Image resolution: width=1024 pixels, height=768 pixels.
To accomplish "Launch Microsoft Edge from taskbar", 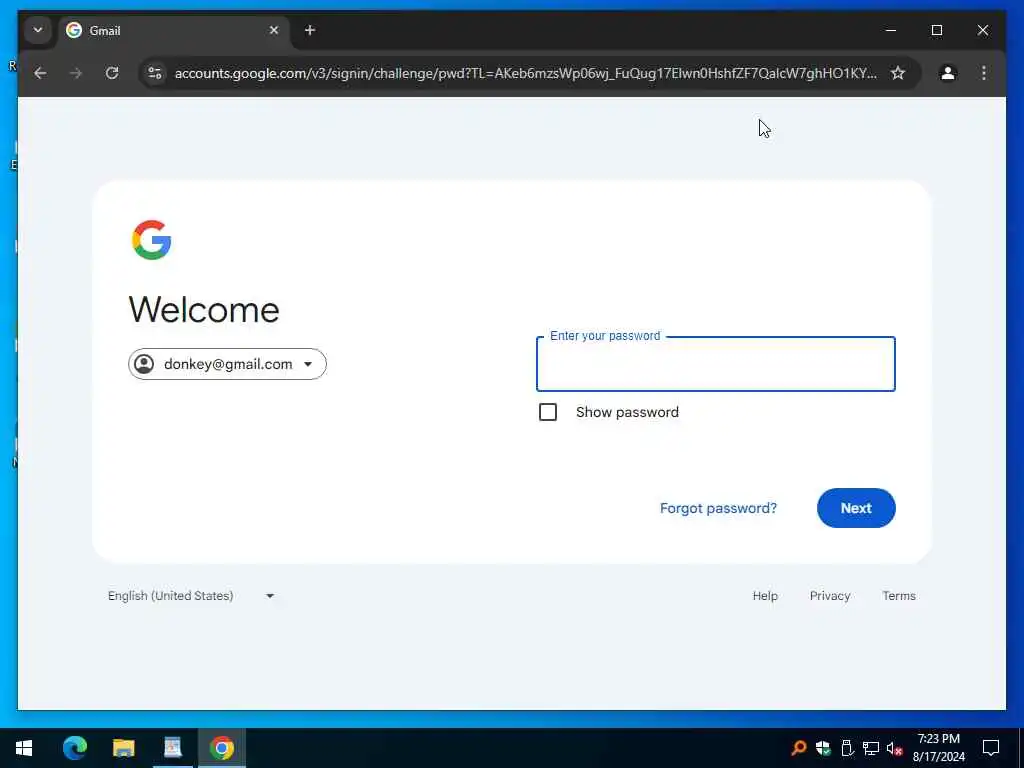I will (x=74, y=748).
